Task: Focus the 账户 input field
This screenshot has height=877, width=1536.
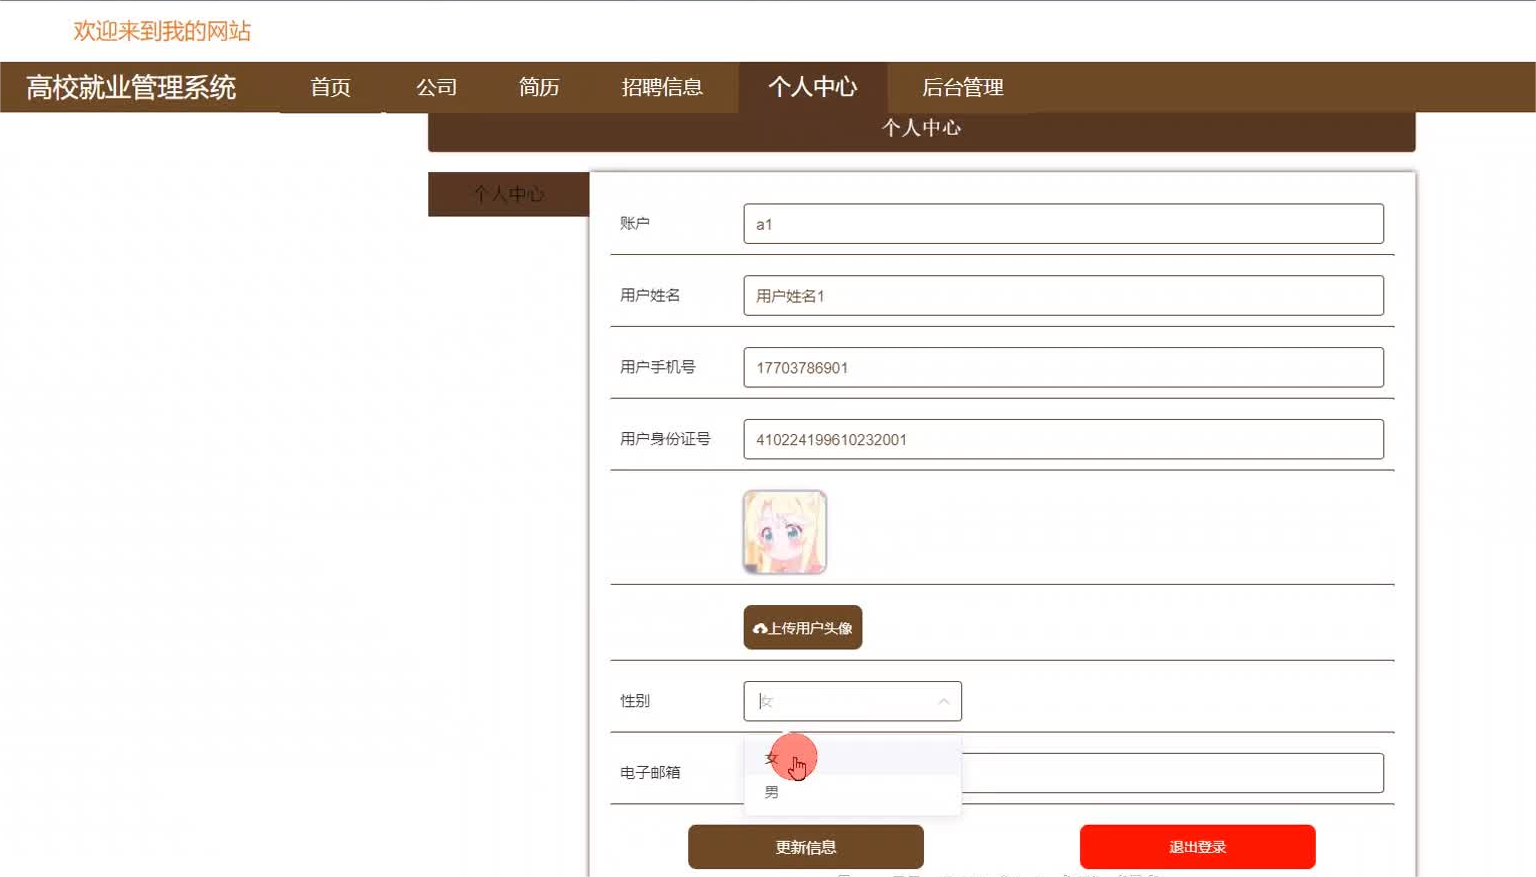Action: coord(1063,224)
